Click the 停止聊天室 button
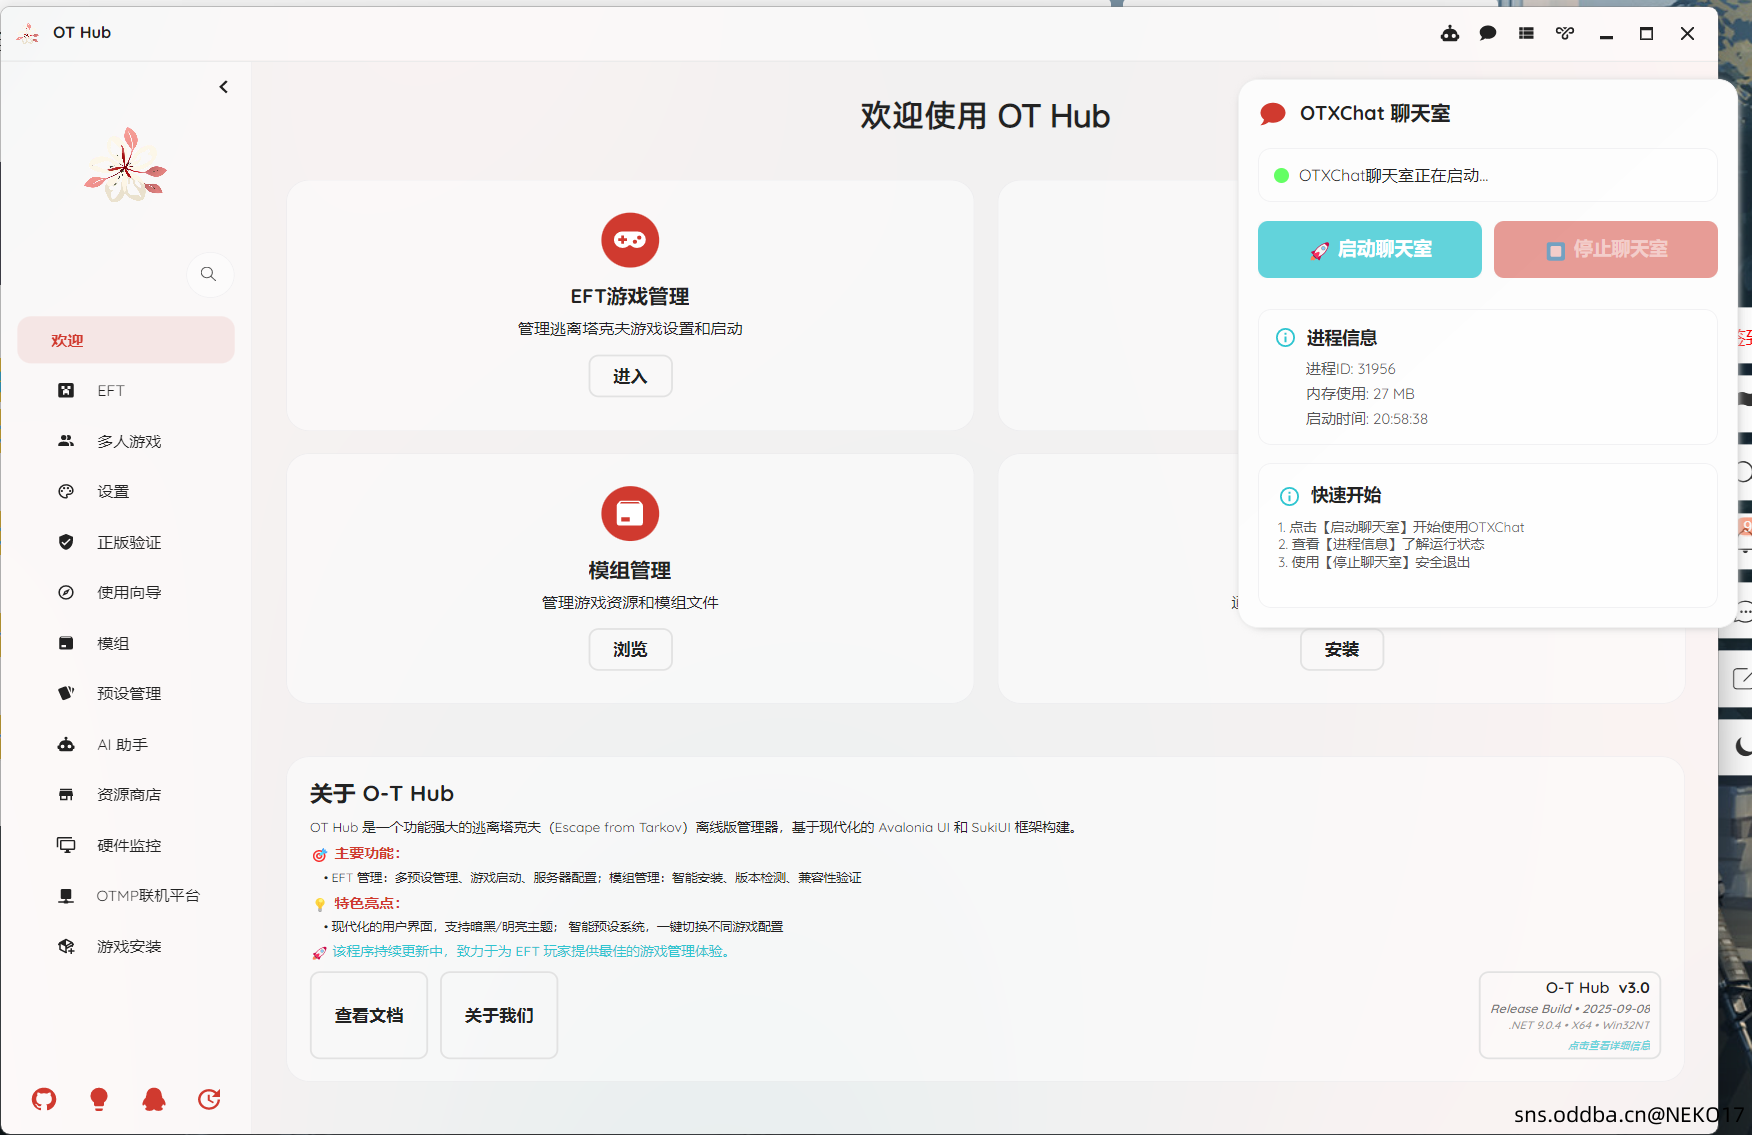Viewport: 1752px width, 1135px height. (1606, 249)
